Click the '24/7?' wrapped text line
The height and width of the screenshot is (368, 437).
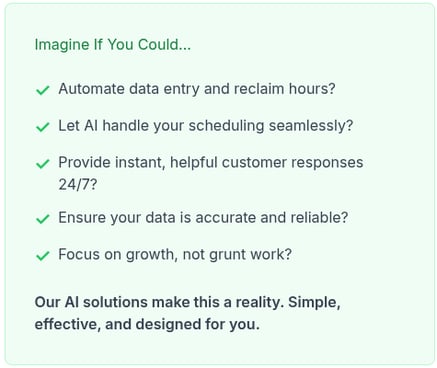coord(77,184)
